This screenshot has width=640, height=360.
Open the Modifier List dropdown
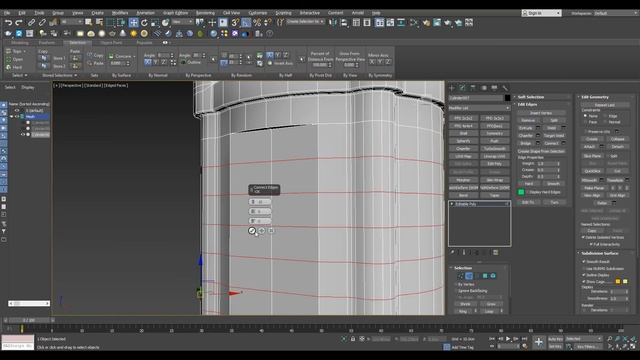(480, 108)
